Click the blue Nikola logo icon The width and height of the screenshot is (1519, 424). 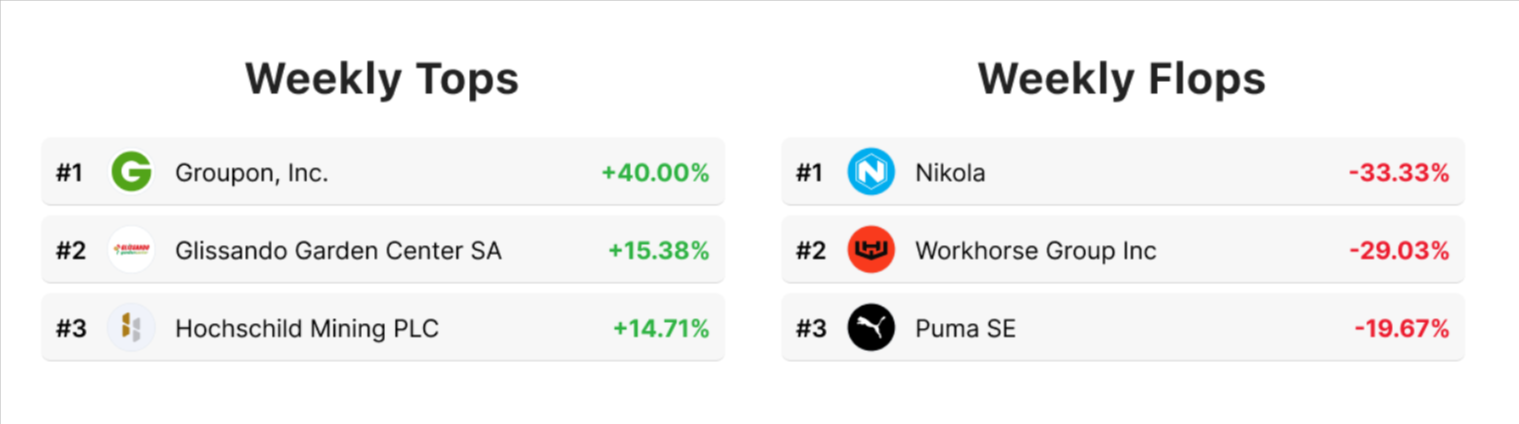click(x=871, y=172)
